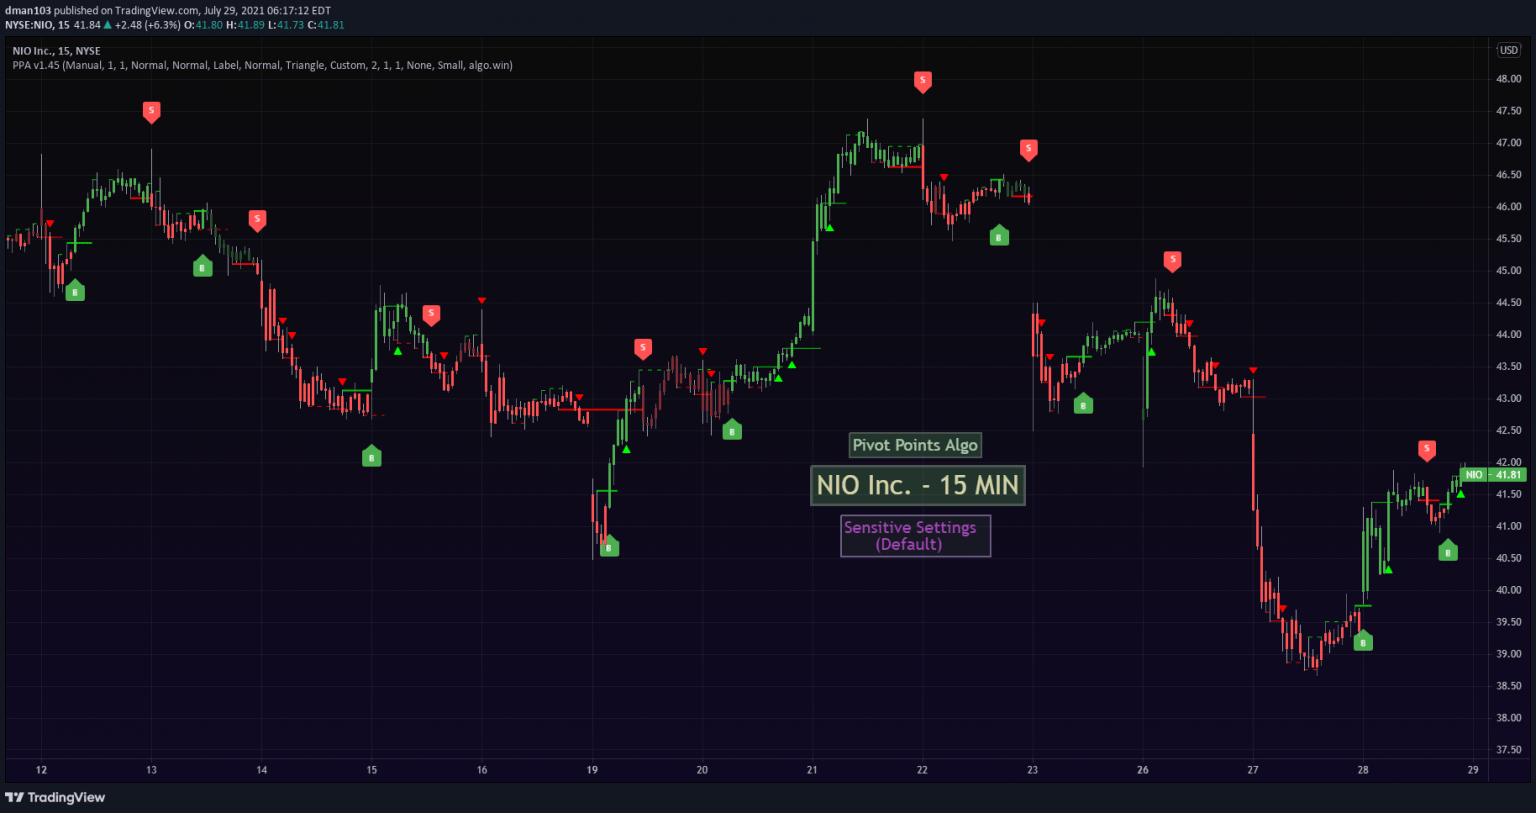Select the Buy marker near 42.00 on the 15th
Image resolution: width=1536 pixels, height=813 pixels.
coord(371,455)
